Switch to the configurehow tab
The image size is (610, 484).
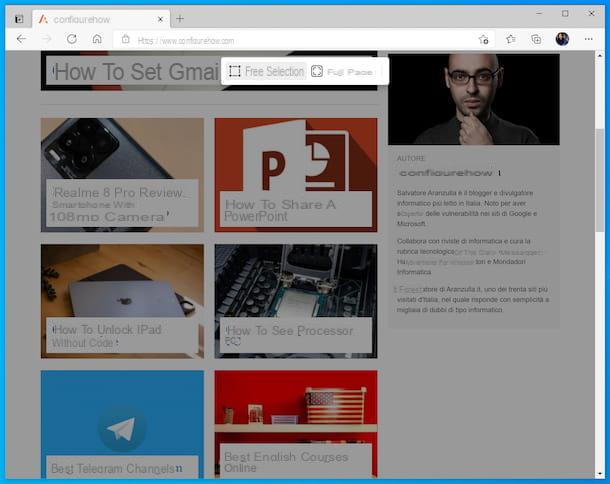click(x=101, y=19)
